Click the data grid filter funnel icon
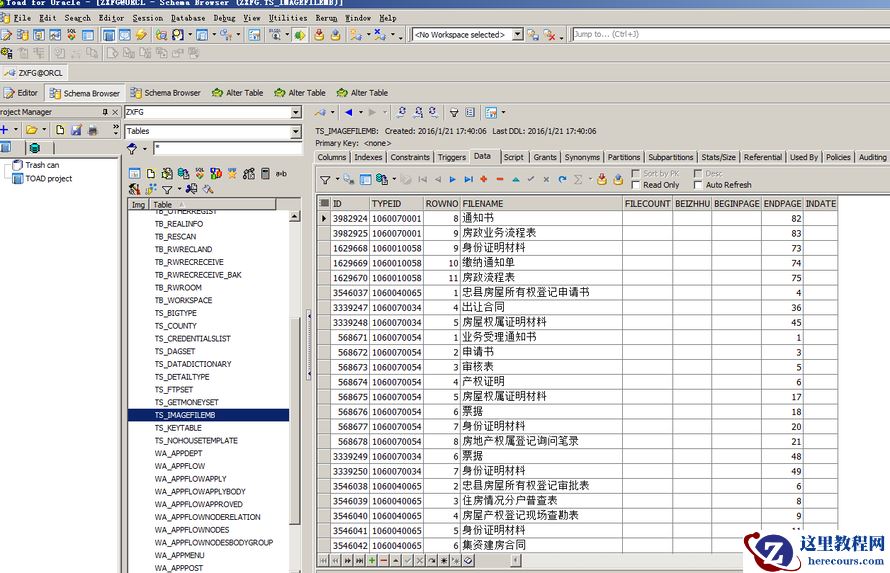This screenshot has height=573, width=890. pos(324,180)
